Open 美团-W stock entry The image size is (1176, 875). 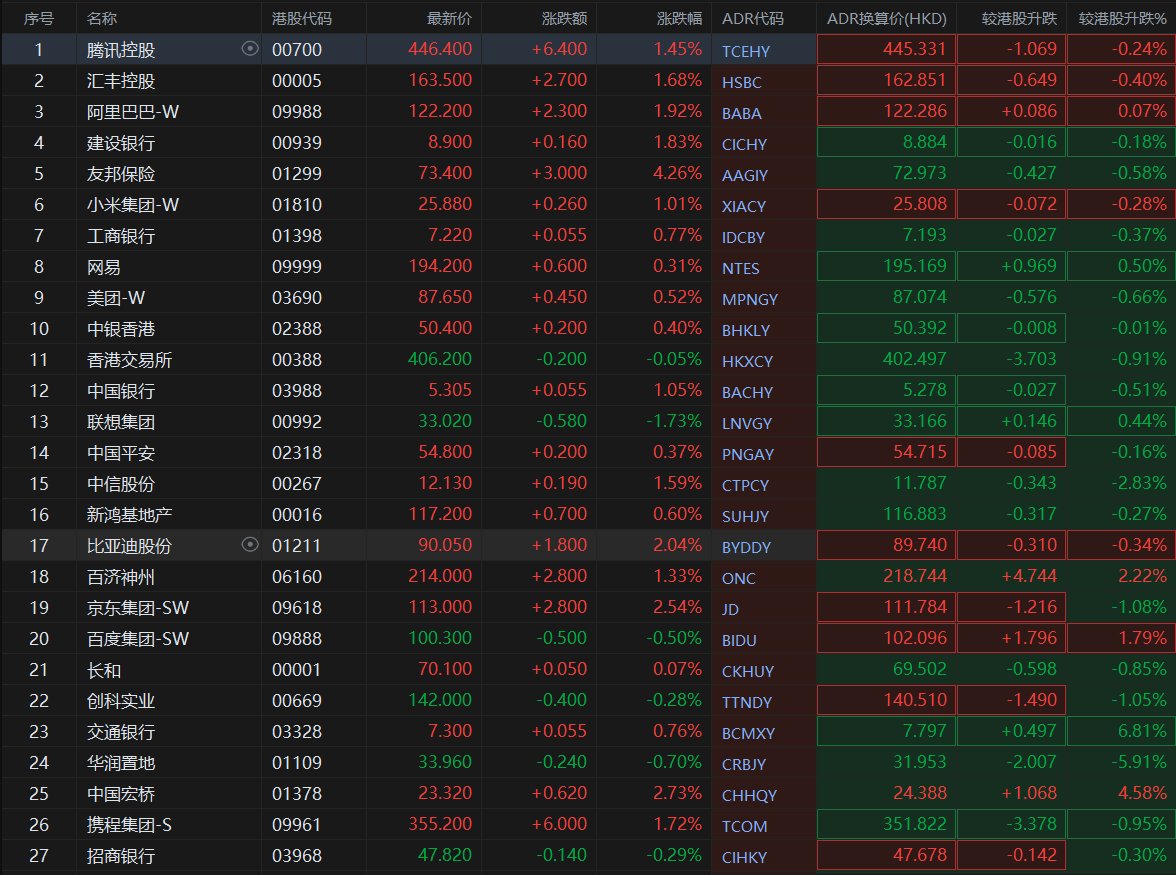[x=116, y=298]
